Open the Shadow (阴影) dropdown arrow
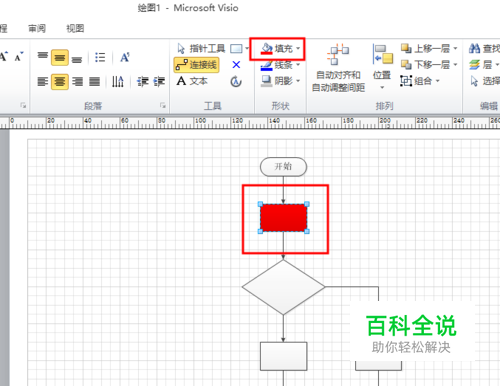The image size is (500, 386). 298,81
